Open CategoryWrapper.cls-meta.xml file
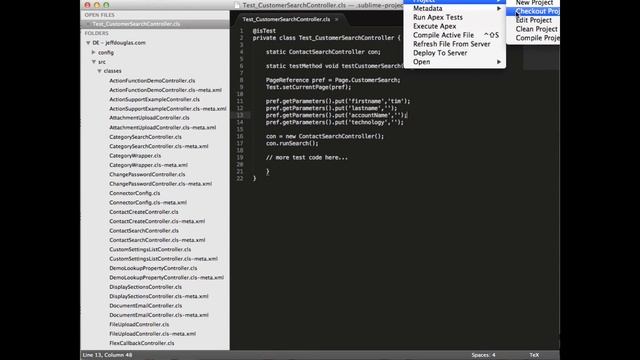 tap(149, 165)
